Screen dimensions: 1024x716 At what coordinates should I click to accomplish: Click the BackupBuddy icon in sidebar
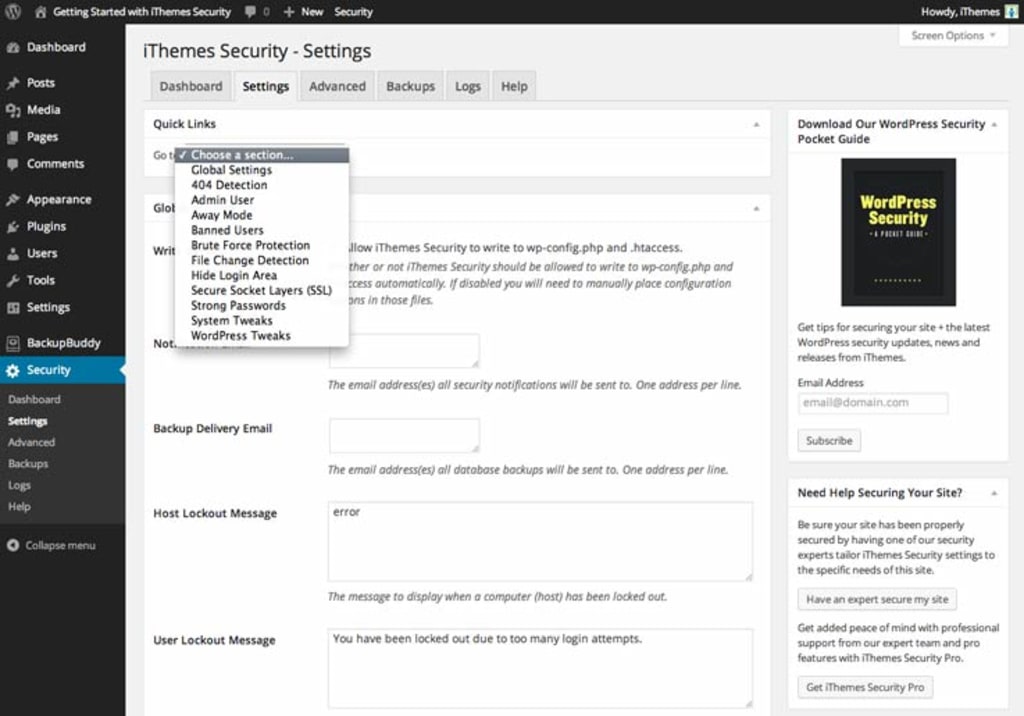[12, 343]
